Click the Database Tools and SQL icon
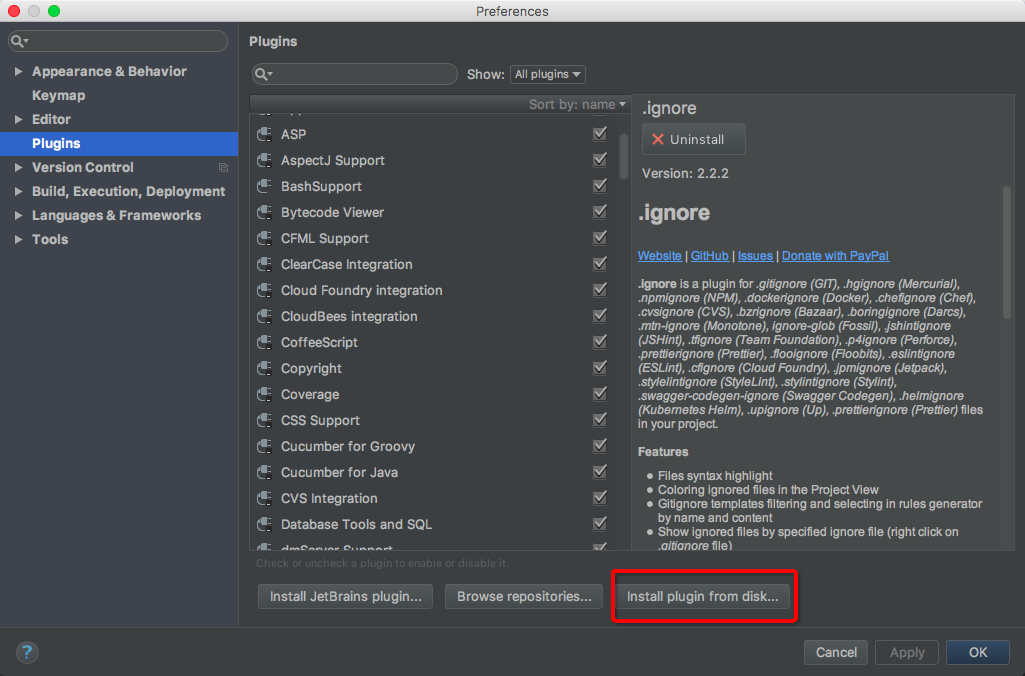 point(265,524)
